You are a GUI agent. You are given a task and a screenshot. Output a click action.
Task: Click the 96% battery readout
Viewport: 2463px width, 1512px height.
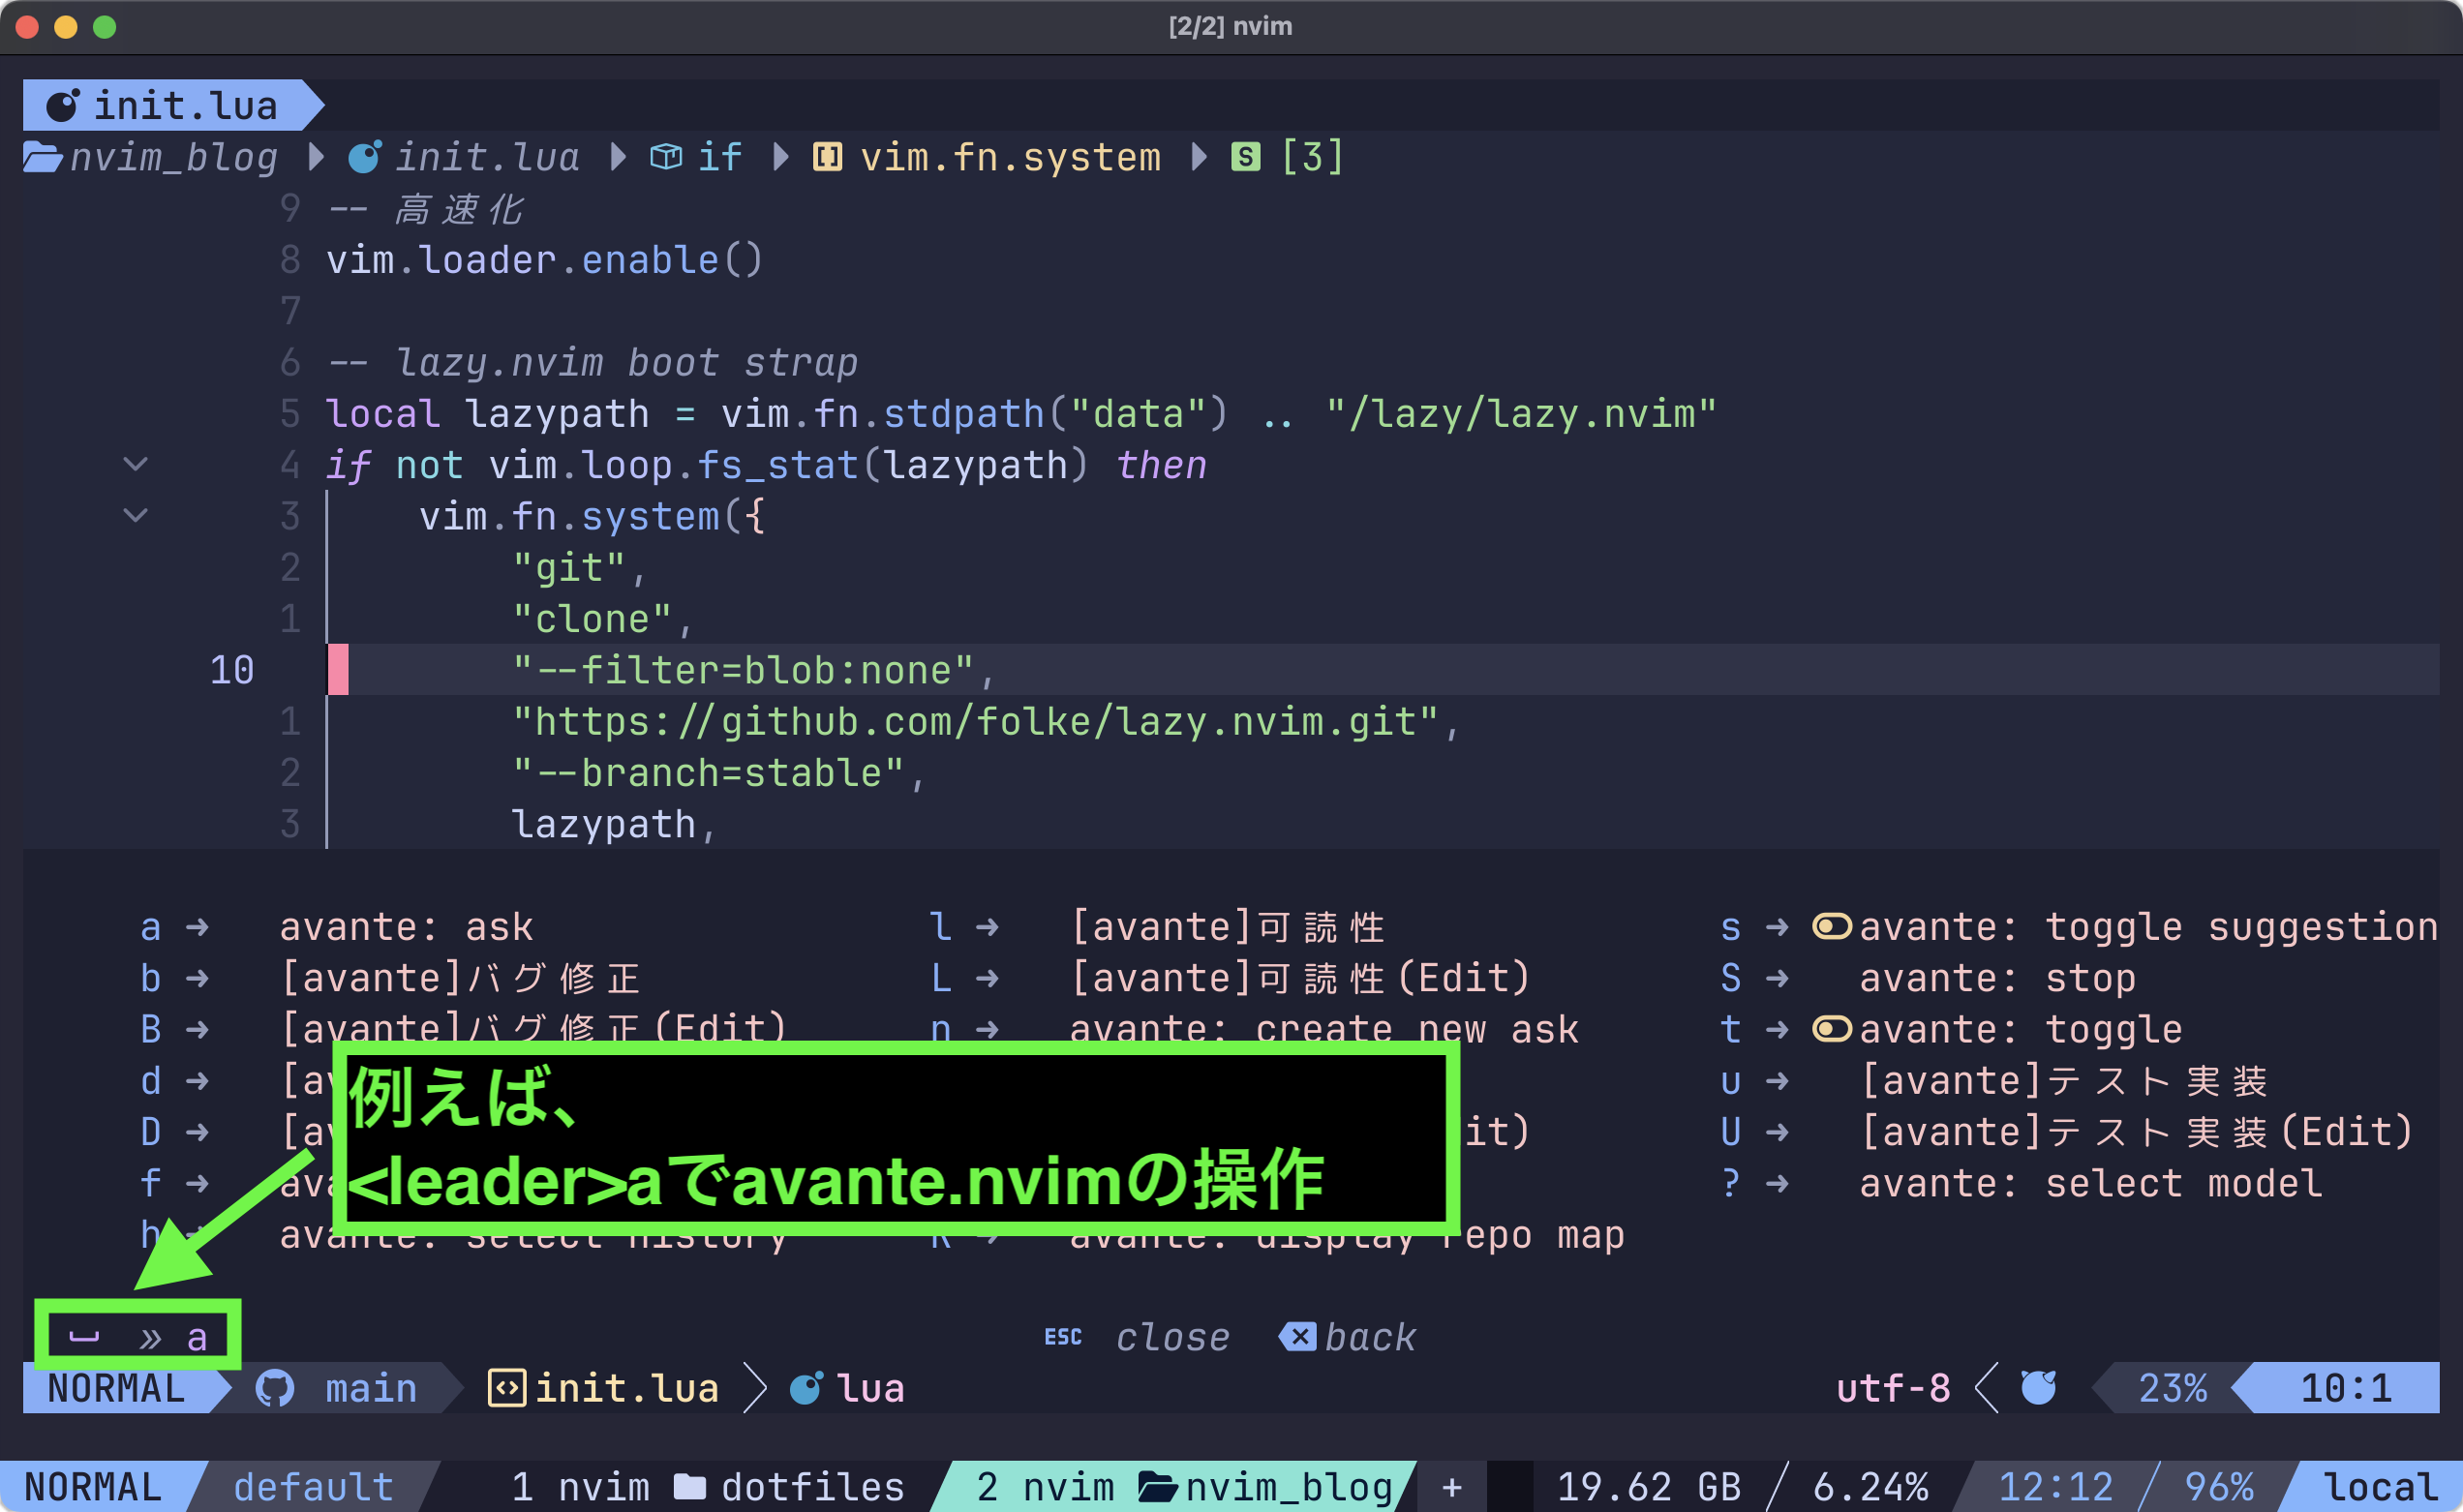2219,1487
